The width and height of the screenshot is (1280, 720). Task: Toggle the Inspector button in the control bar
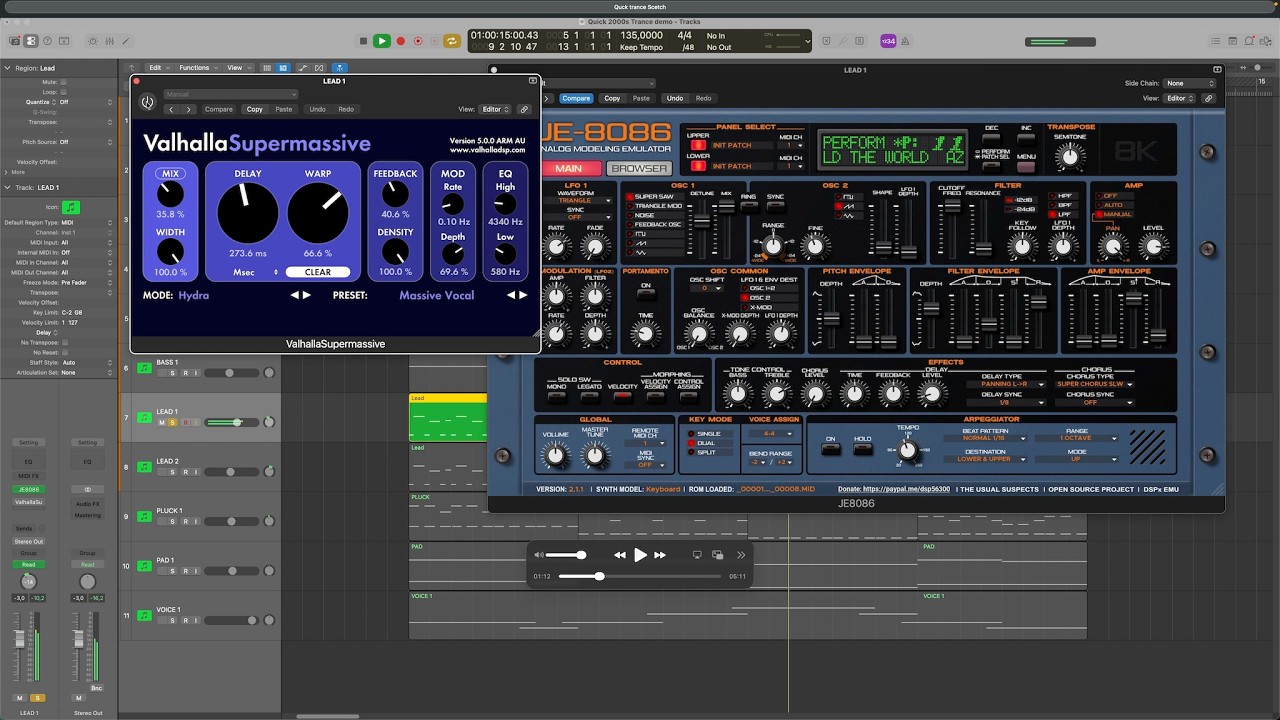pyautogui.click(x=31, y=41)
